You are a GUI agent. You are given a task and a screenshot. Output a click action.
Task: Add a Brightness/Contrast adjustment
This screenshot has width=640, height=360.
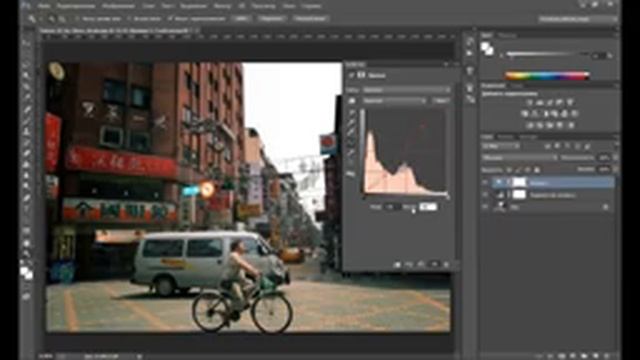(x=529, y=102)
